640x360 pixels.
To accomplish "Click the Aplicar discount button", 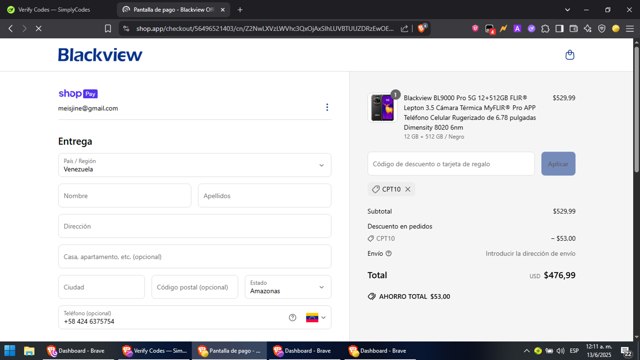I will 558,164.
